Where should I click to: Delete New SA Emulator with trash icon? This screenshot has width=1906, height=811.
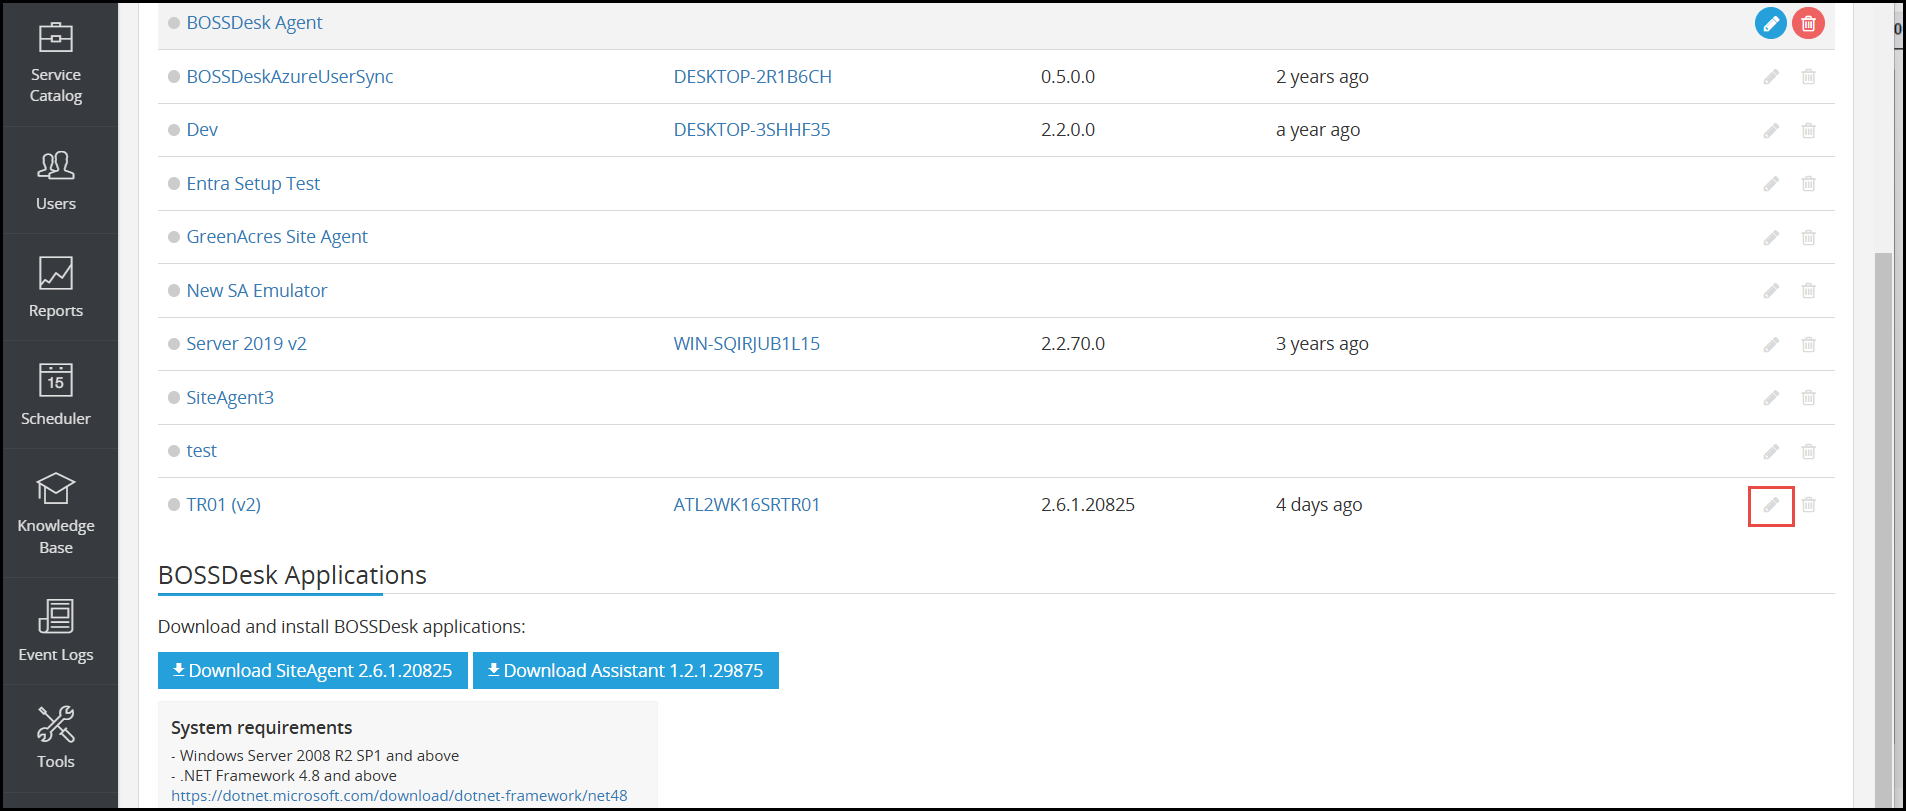pos(1808,291)
